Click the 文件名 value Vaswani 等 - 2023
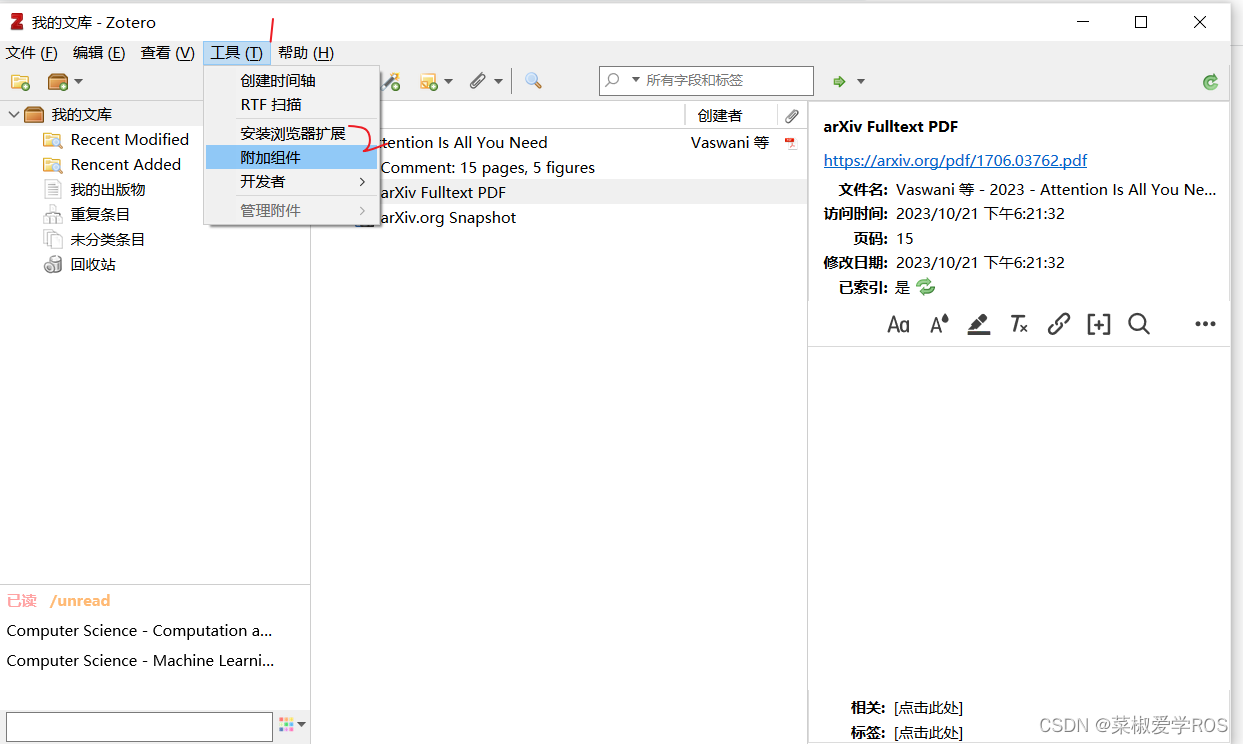This screenshot has height=744, width=1243. [1057, 189]
